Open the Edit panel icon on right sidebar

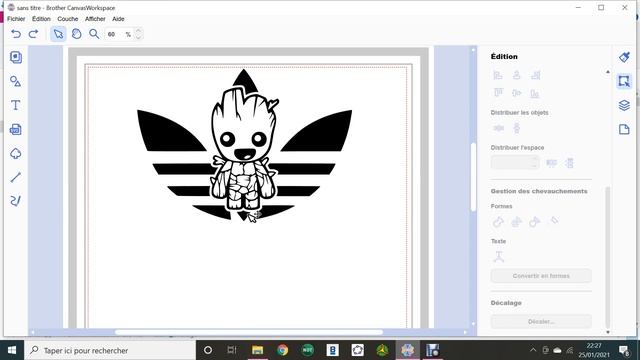(624, 81)
